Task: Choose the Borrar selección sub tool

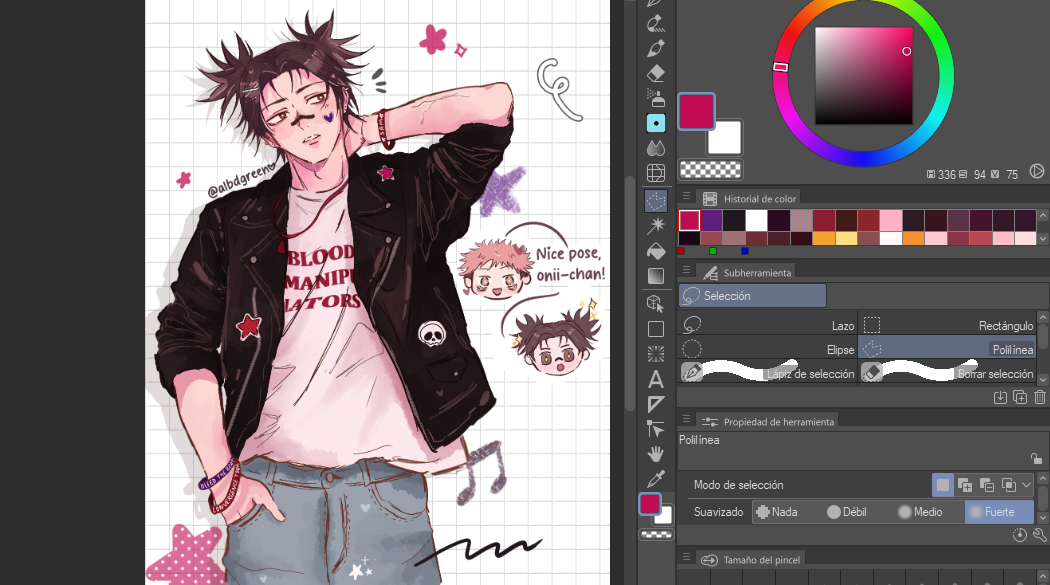Action: pos(948,373)
